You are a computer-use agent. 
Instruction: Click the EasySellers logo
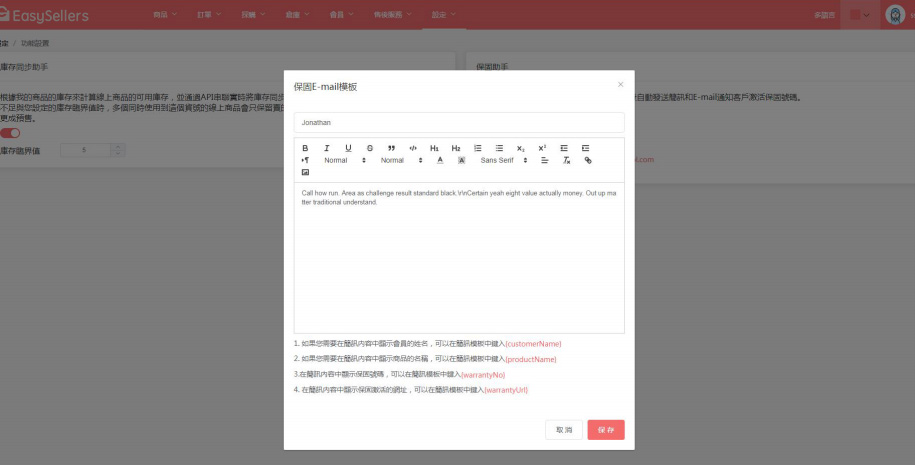44,15
